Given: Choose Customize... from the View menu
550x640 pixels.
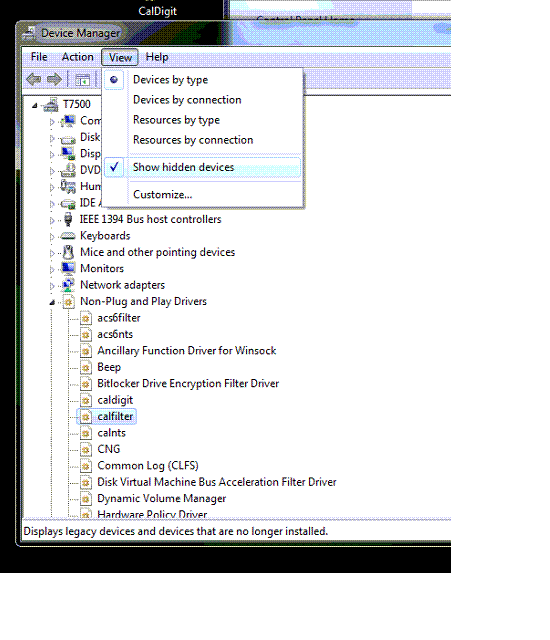Looking at the screenshot, I should (x=162, y=195).
